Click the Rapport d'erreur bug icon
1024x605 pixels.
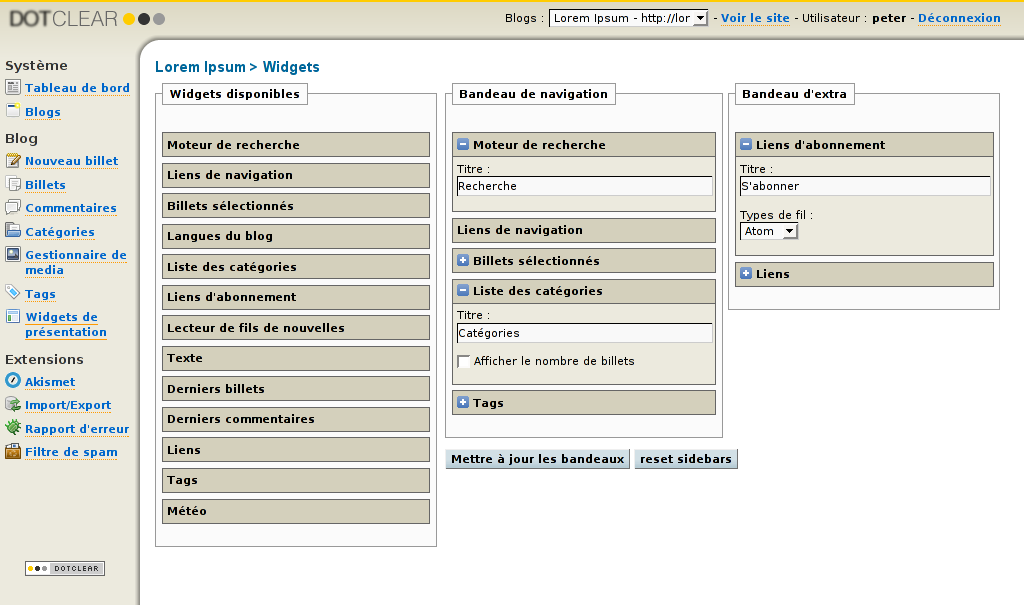coord(12,428)
